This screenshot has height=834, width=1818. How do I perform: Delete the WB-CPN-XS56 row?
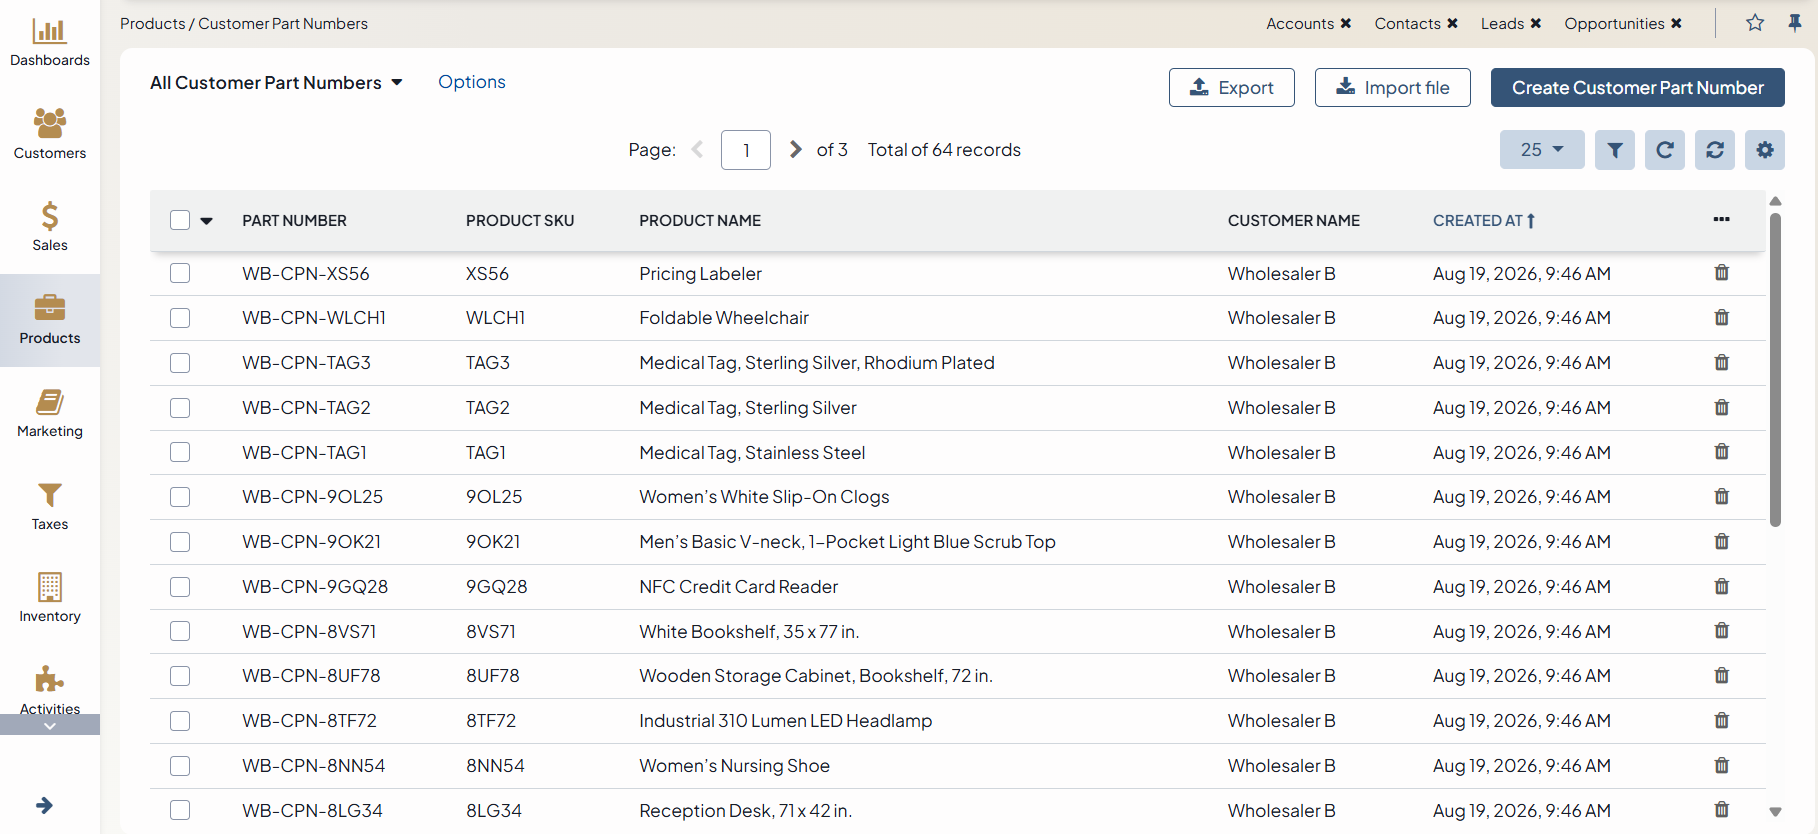1722,273
